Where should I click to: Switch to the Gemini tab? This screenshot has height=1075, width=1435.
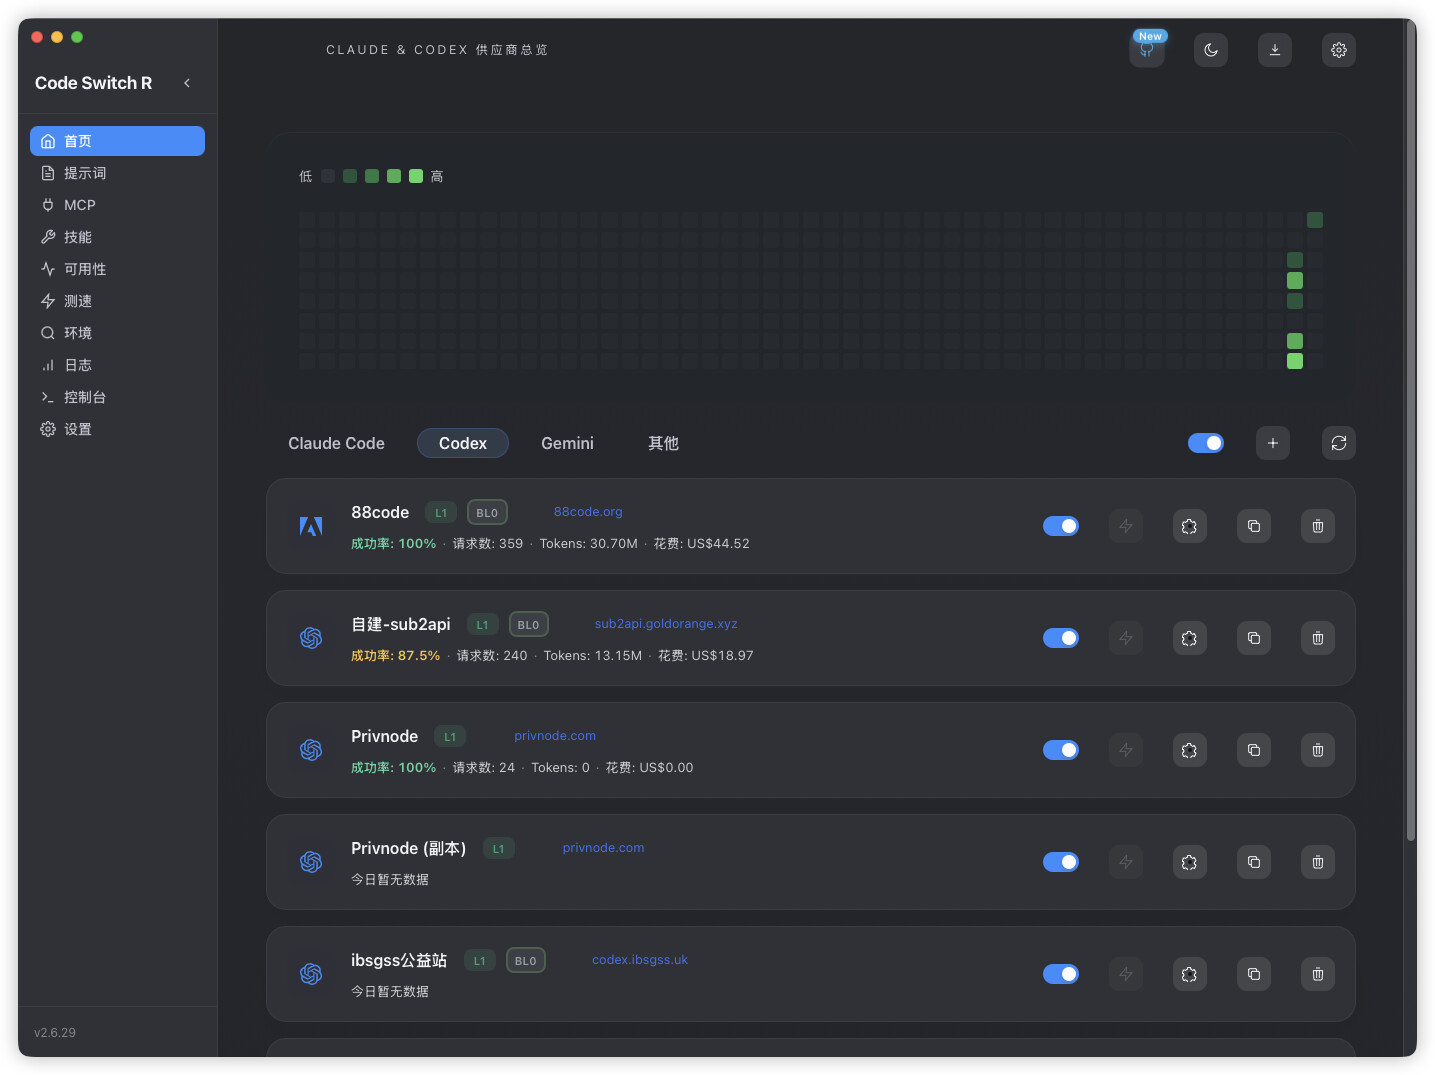pyautogui.click(x=567, y=443)
